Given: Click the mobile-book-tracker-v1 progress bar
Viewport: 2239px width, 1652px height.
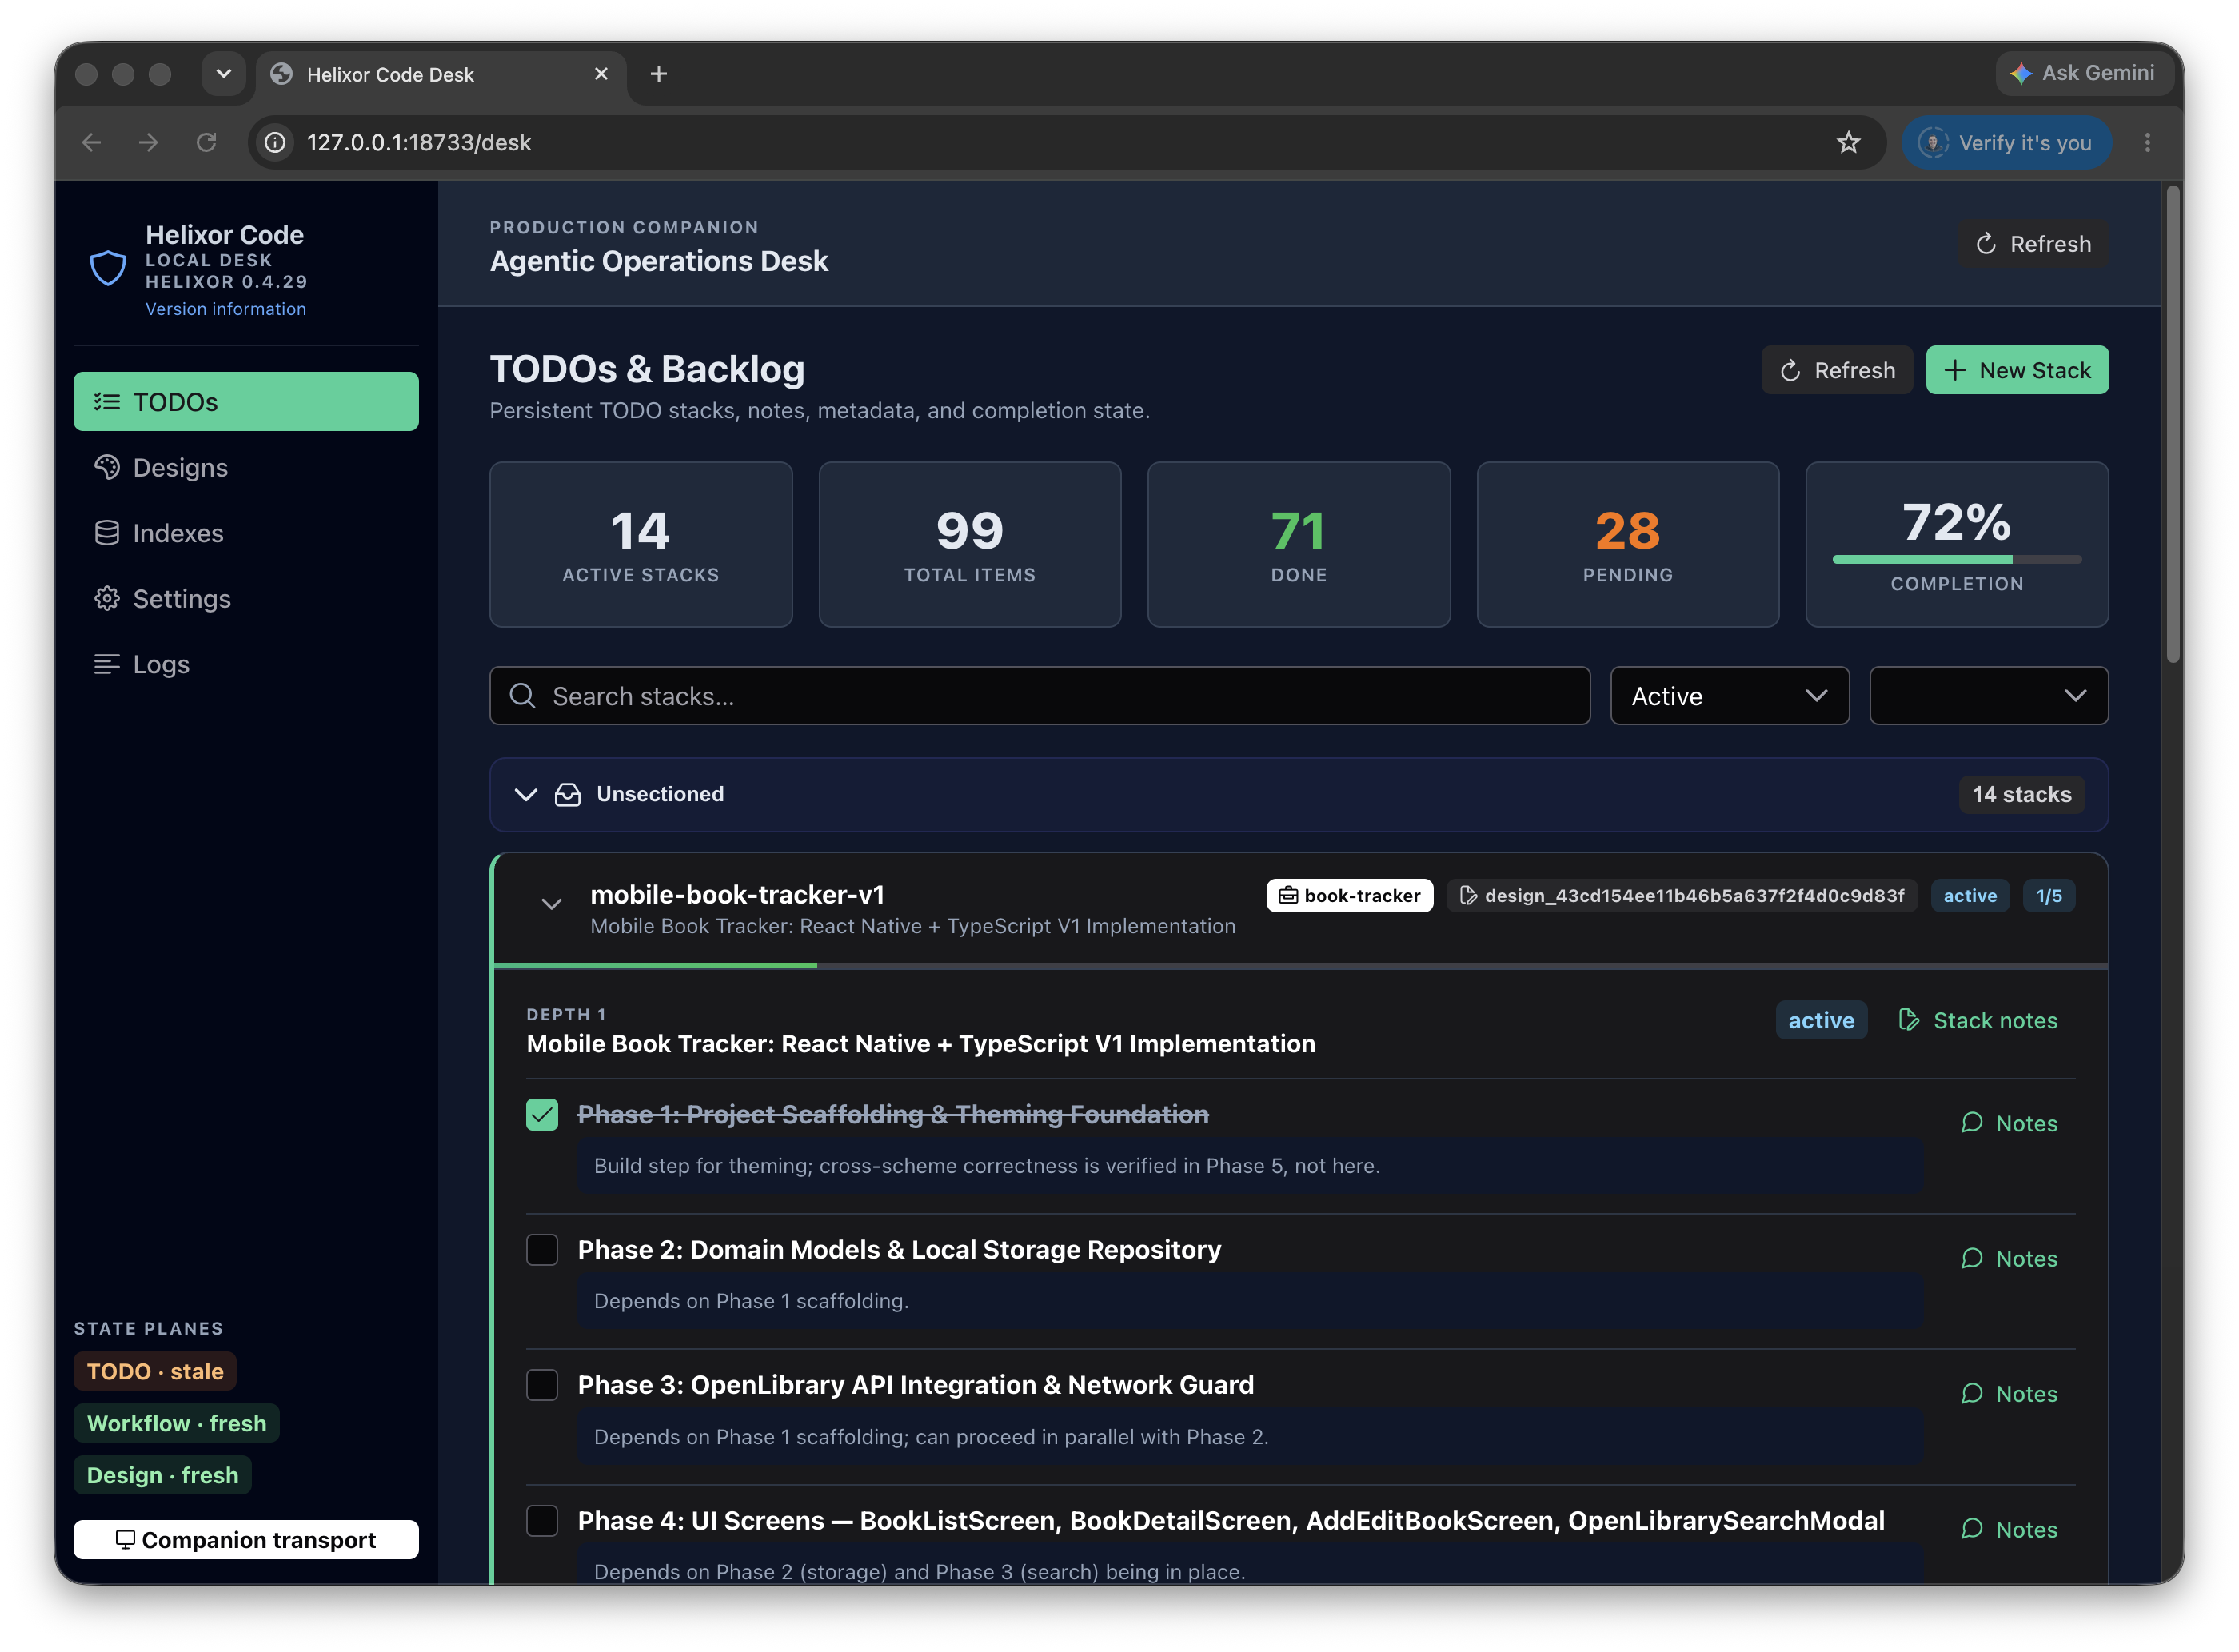Looking at the screenshot, I should [1301, 966].
